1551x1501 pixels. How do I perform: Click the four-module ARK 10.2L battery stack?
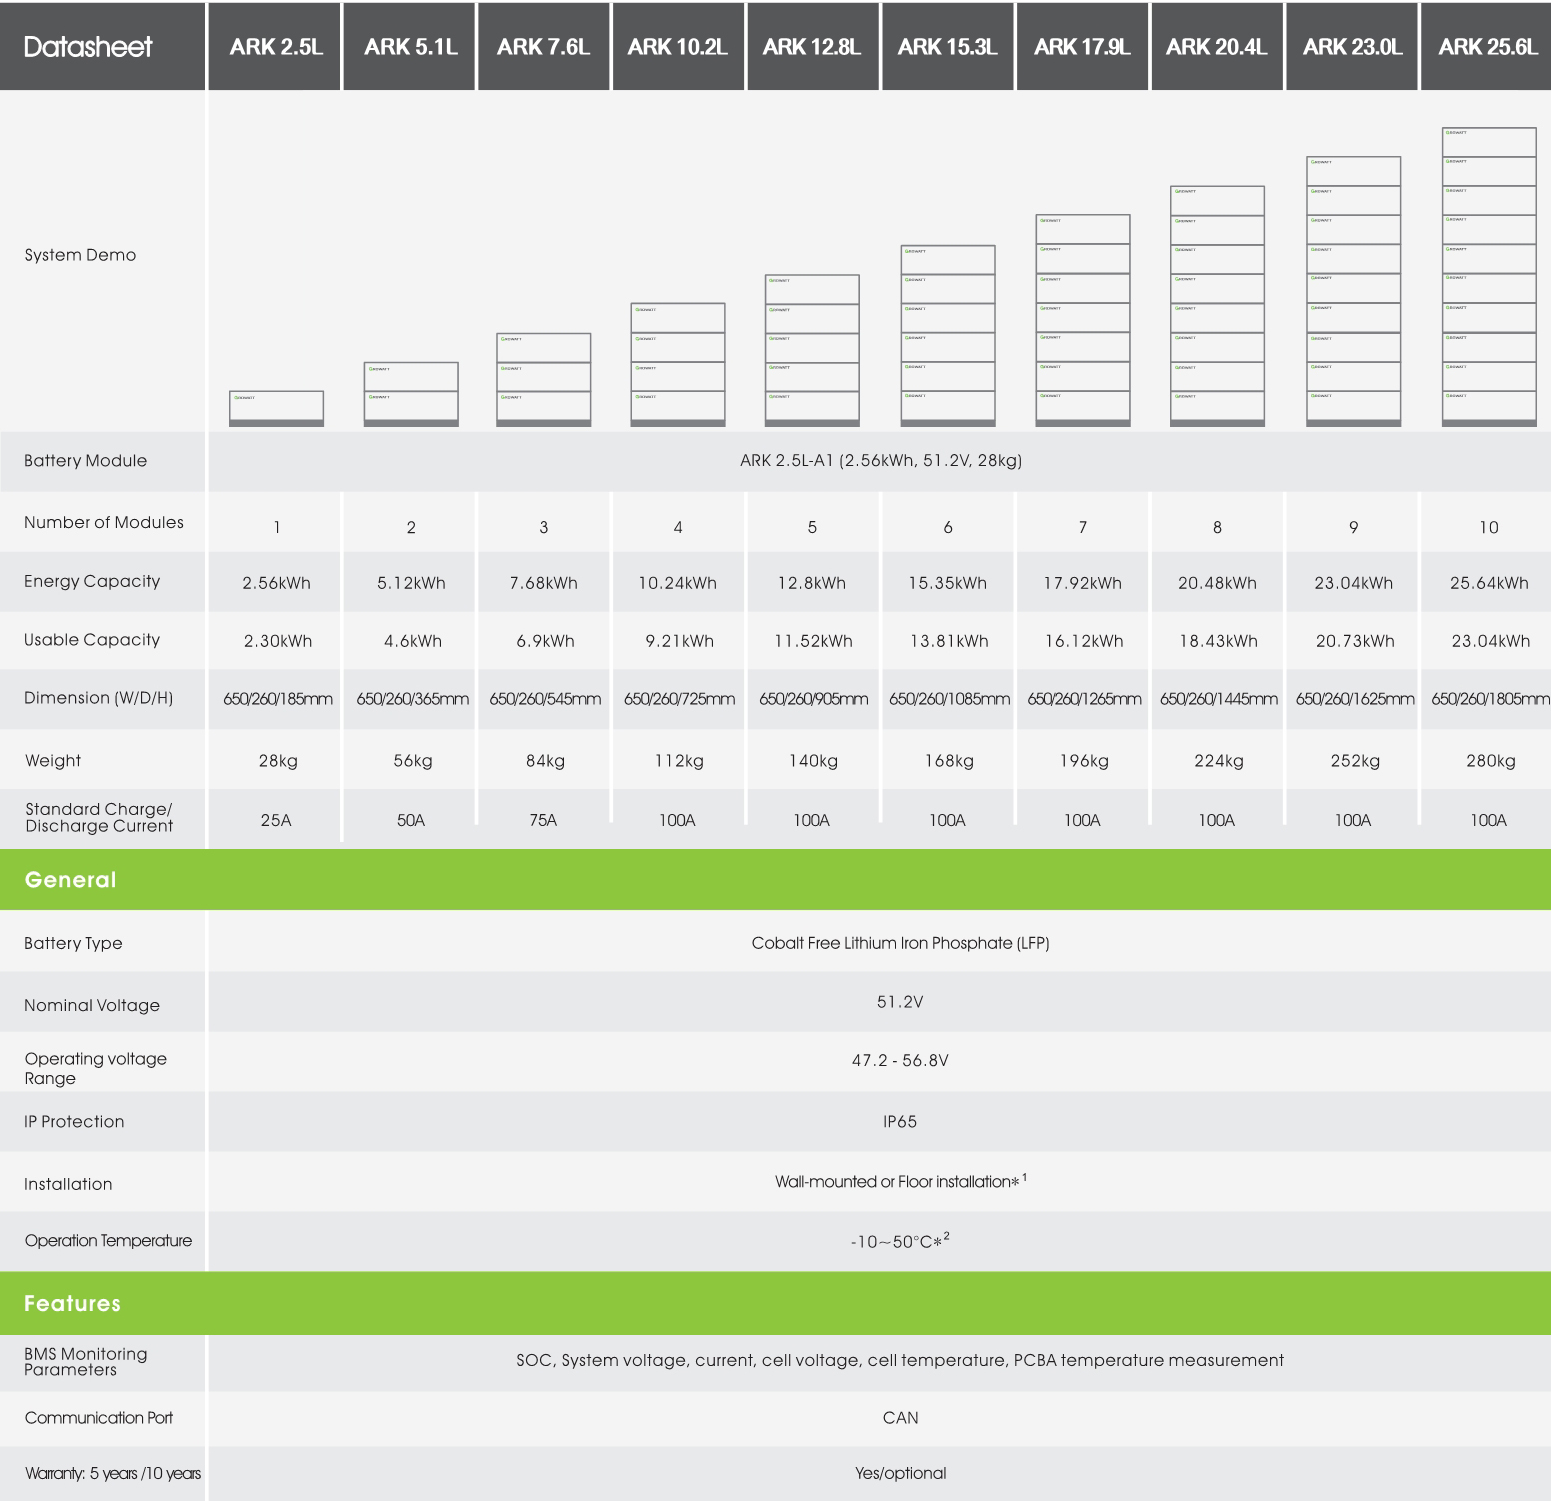coord(678,364)
